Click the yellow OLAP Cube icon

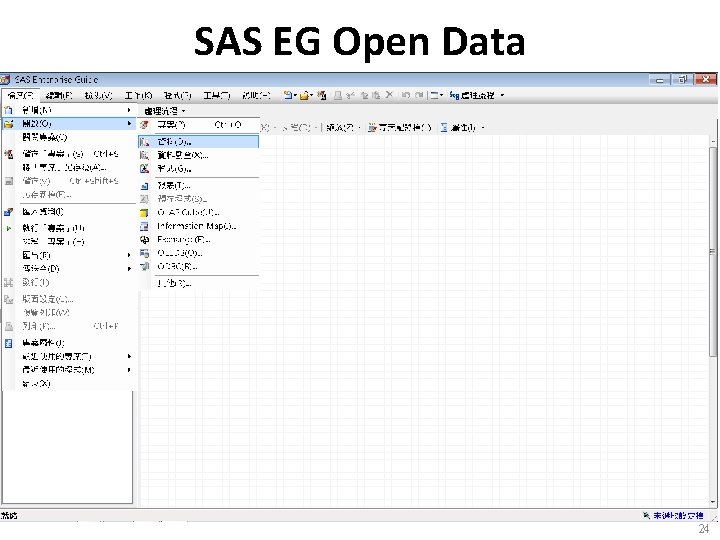pos(144,213)
